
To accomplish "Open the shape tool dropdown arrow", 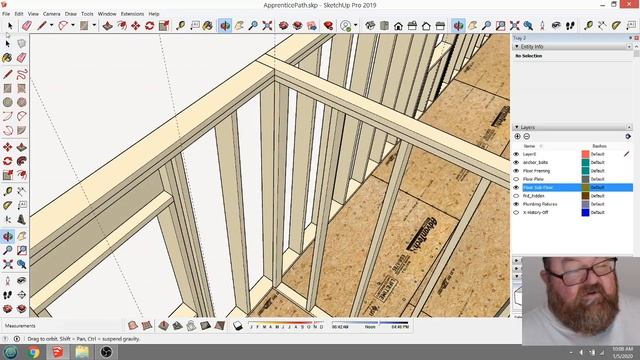I will (x=94, y=26).
